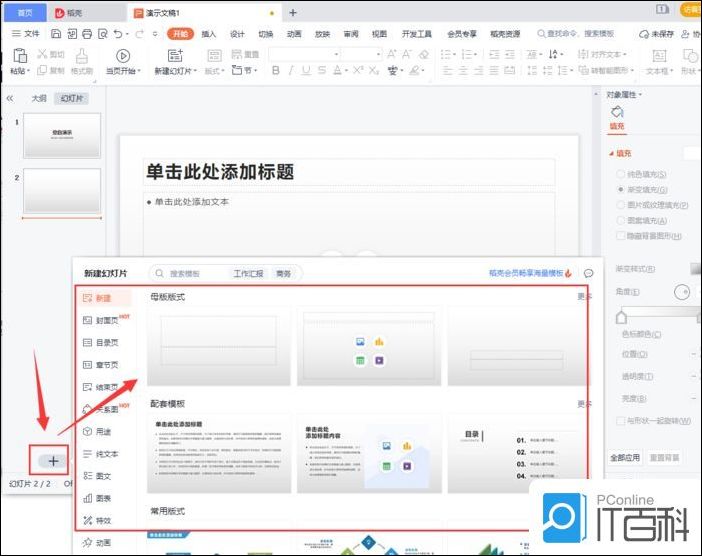Expand the 节 section dropdown
This screenshot has width=702, height=556.
[256, 70]
